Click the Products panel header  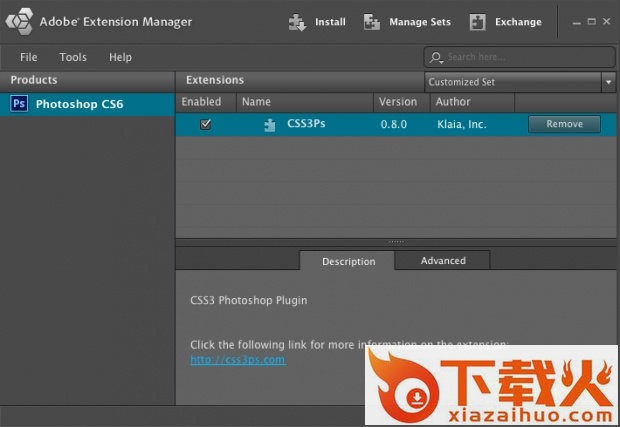(x=87, y=80)
